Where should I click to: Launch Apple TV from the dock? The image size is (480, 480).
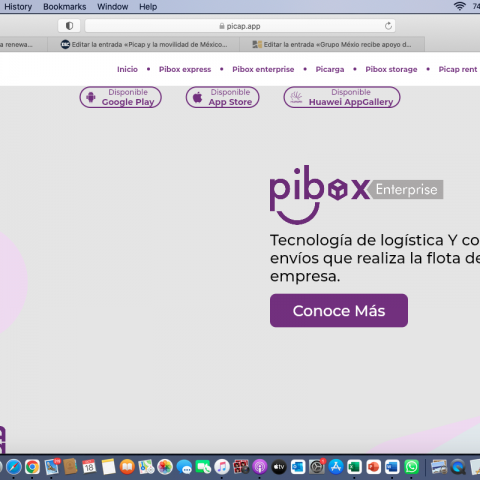279,467
